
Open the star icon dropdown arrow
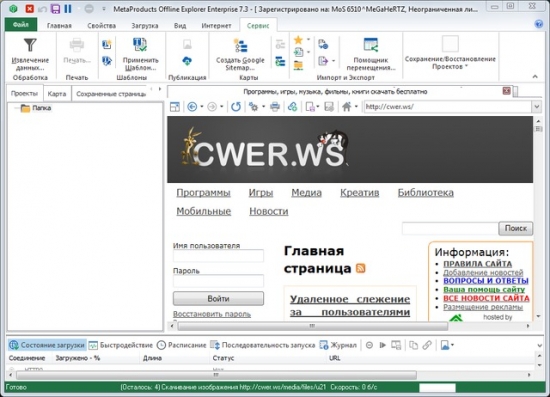(308, 39)
